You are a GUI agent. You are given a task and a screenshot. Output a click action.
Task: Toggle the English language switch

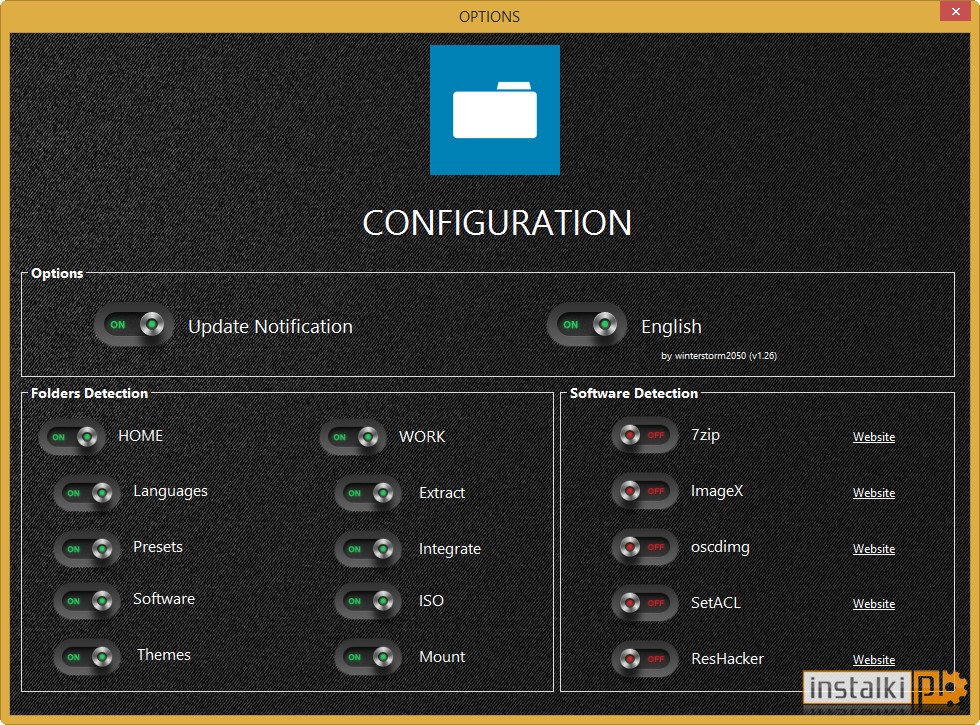click(x=586, y=324)
